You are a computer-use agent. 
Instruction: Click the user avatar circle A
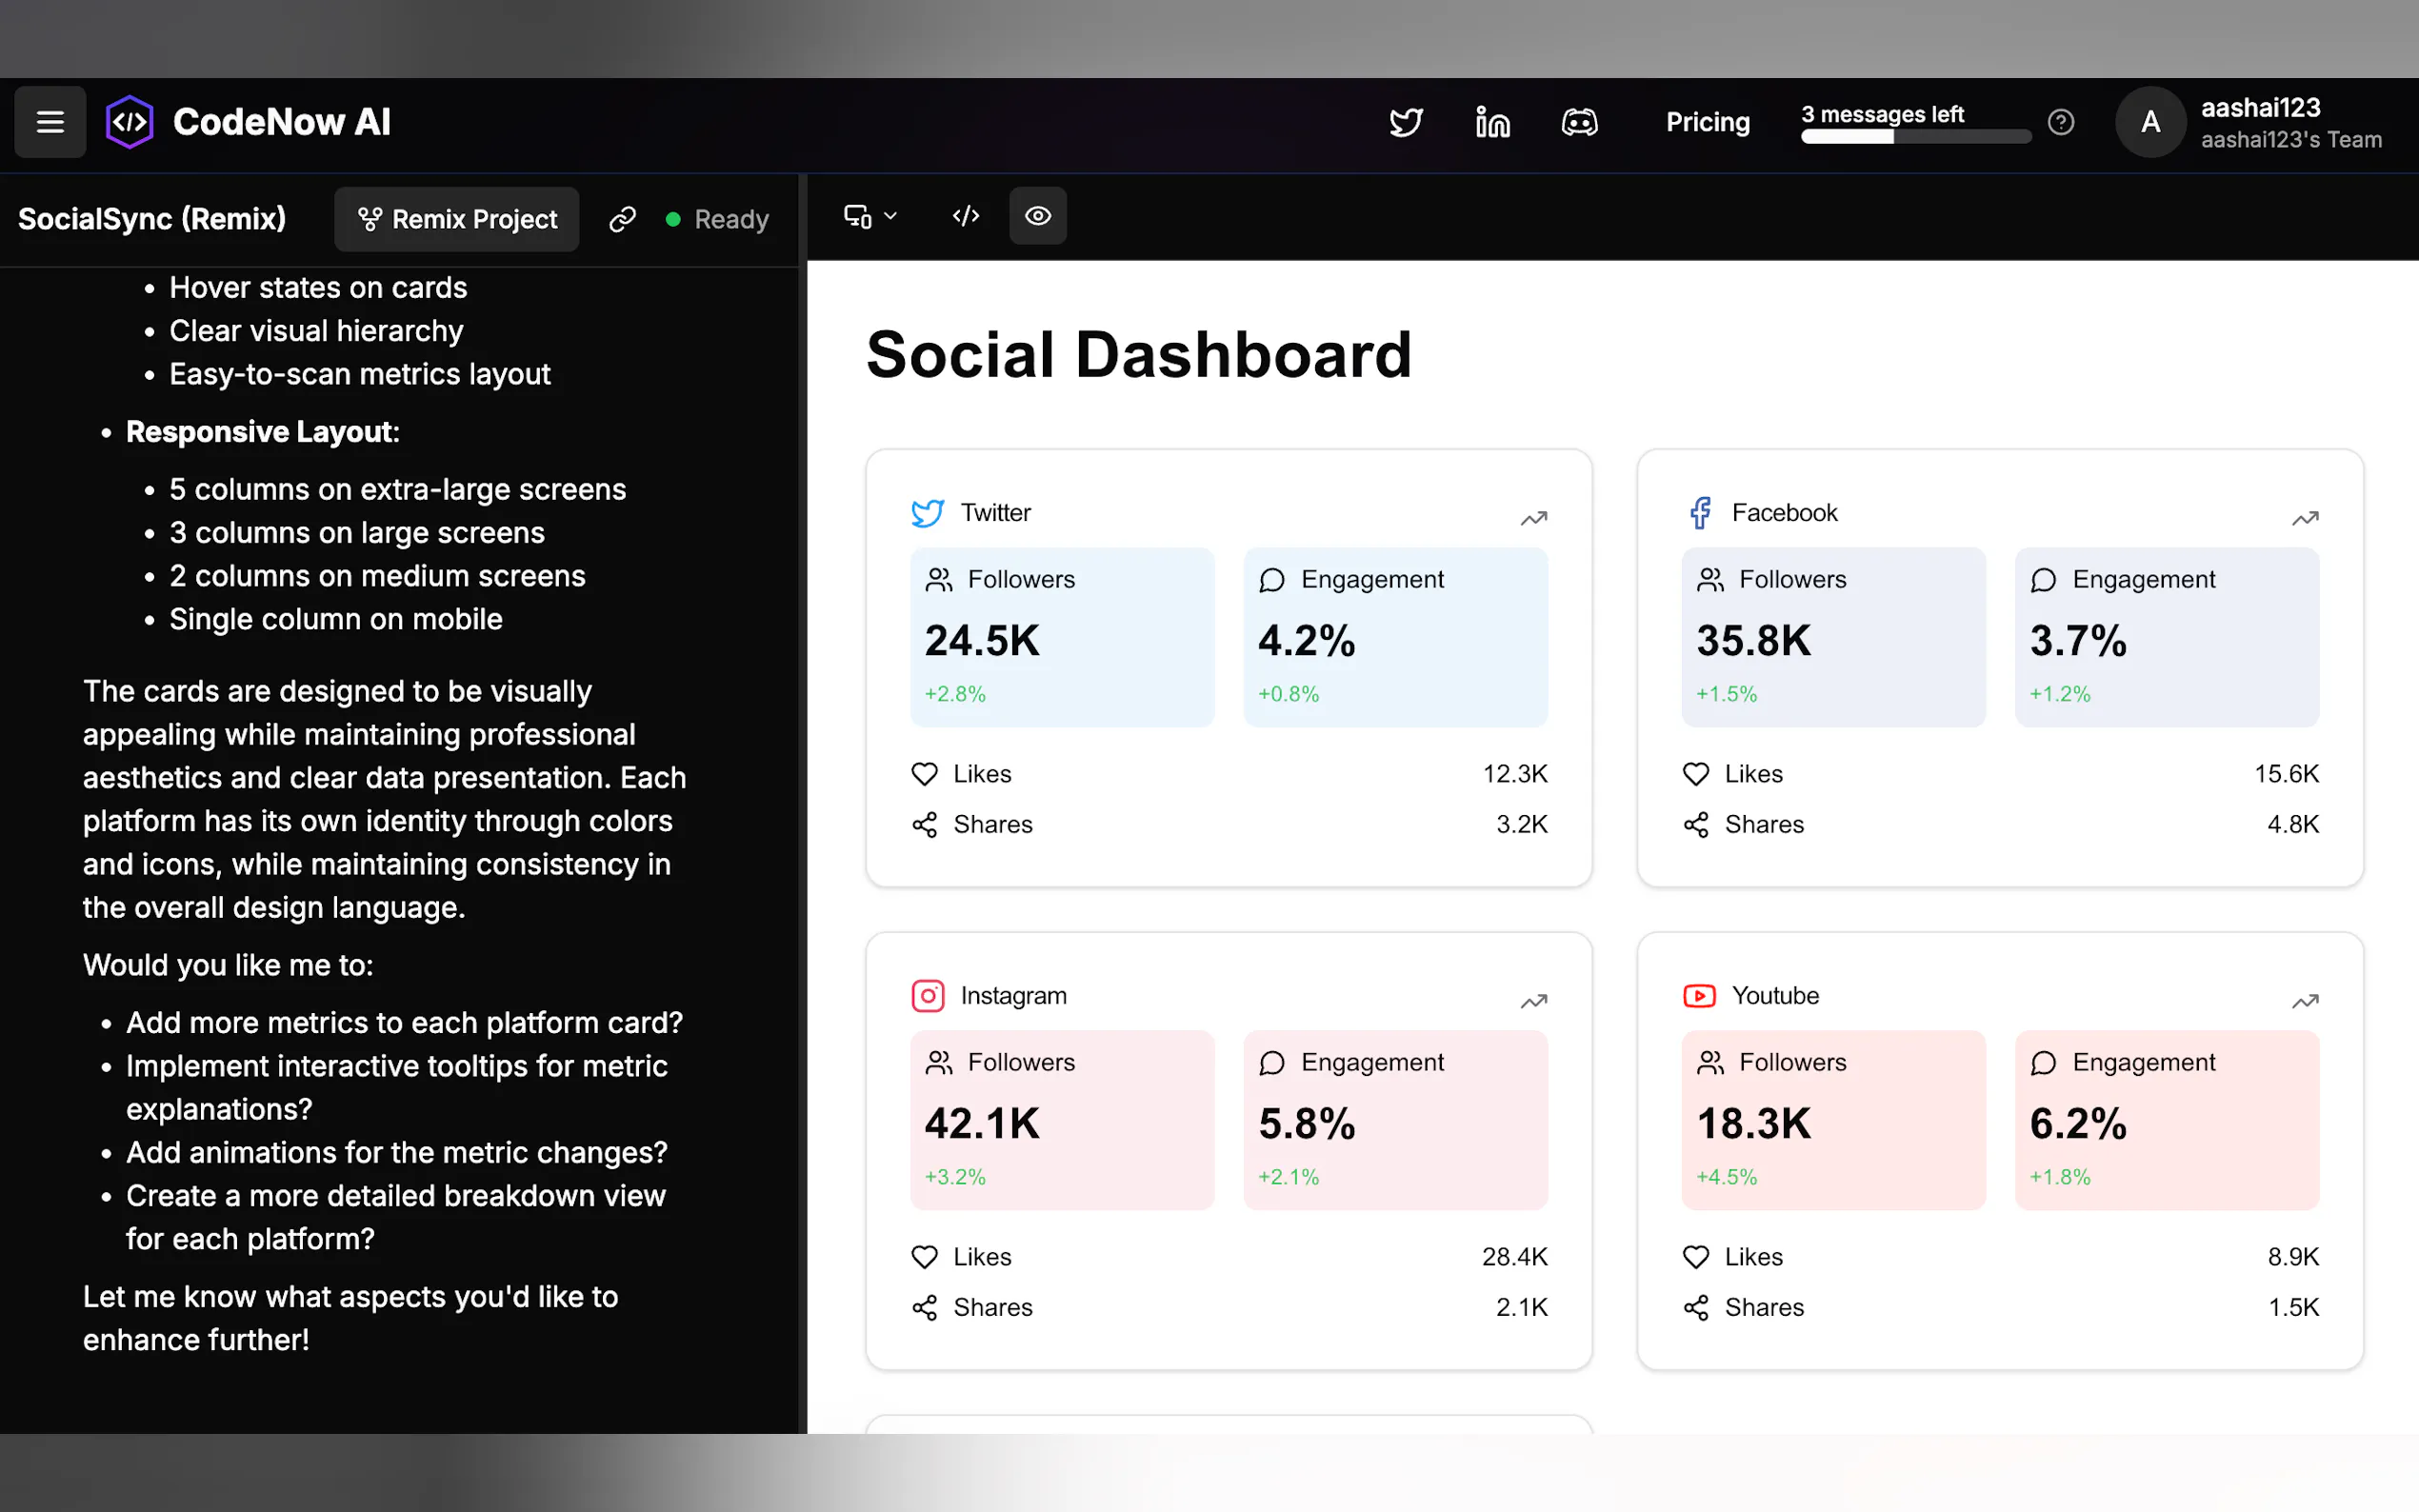2149,122
